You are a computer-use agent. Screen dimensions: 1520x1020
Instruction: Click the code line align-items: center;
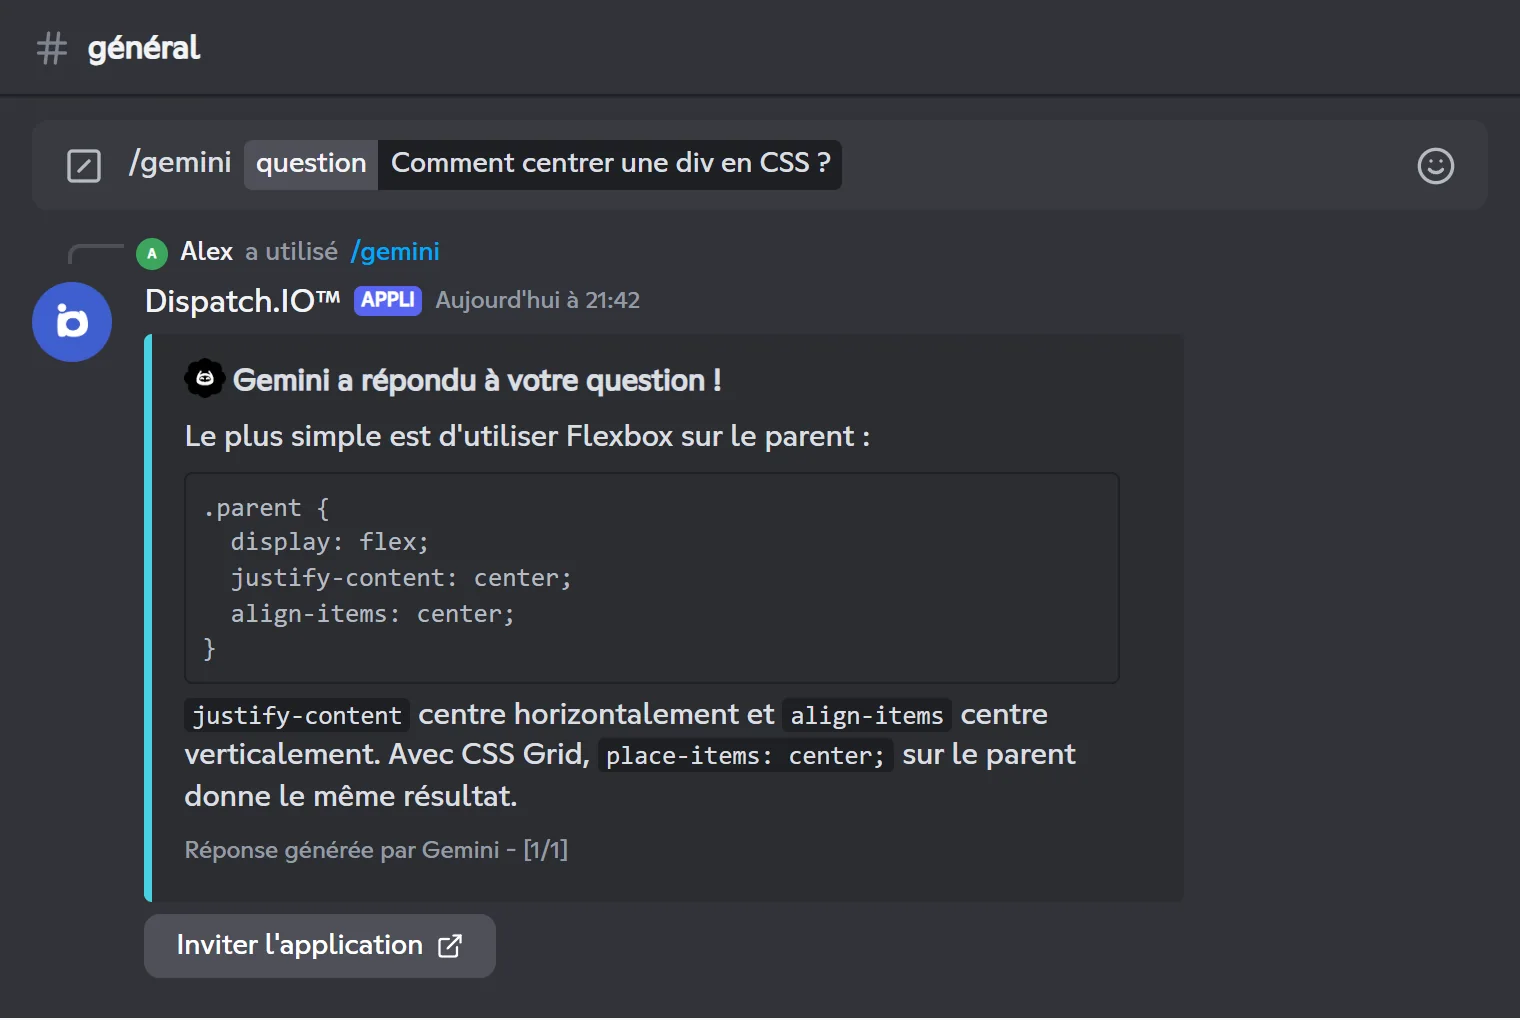pos(373,614)
